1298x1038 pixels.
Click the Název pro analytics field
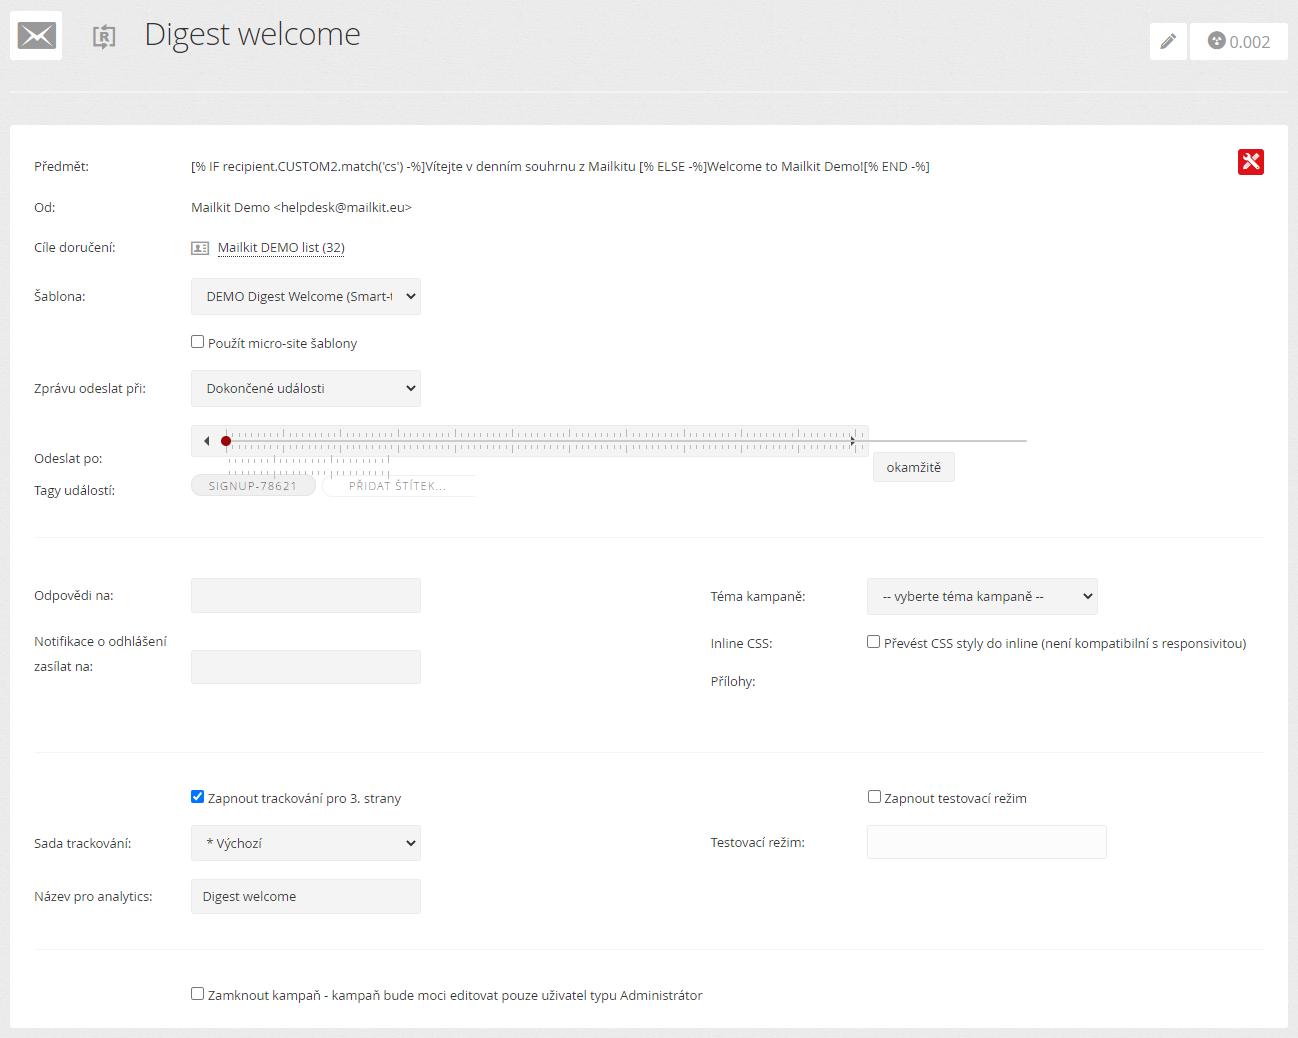tap(306, 896)
